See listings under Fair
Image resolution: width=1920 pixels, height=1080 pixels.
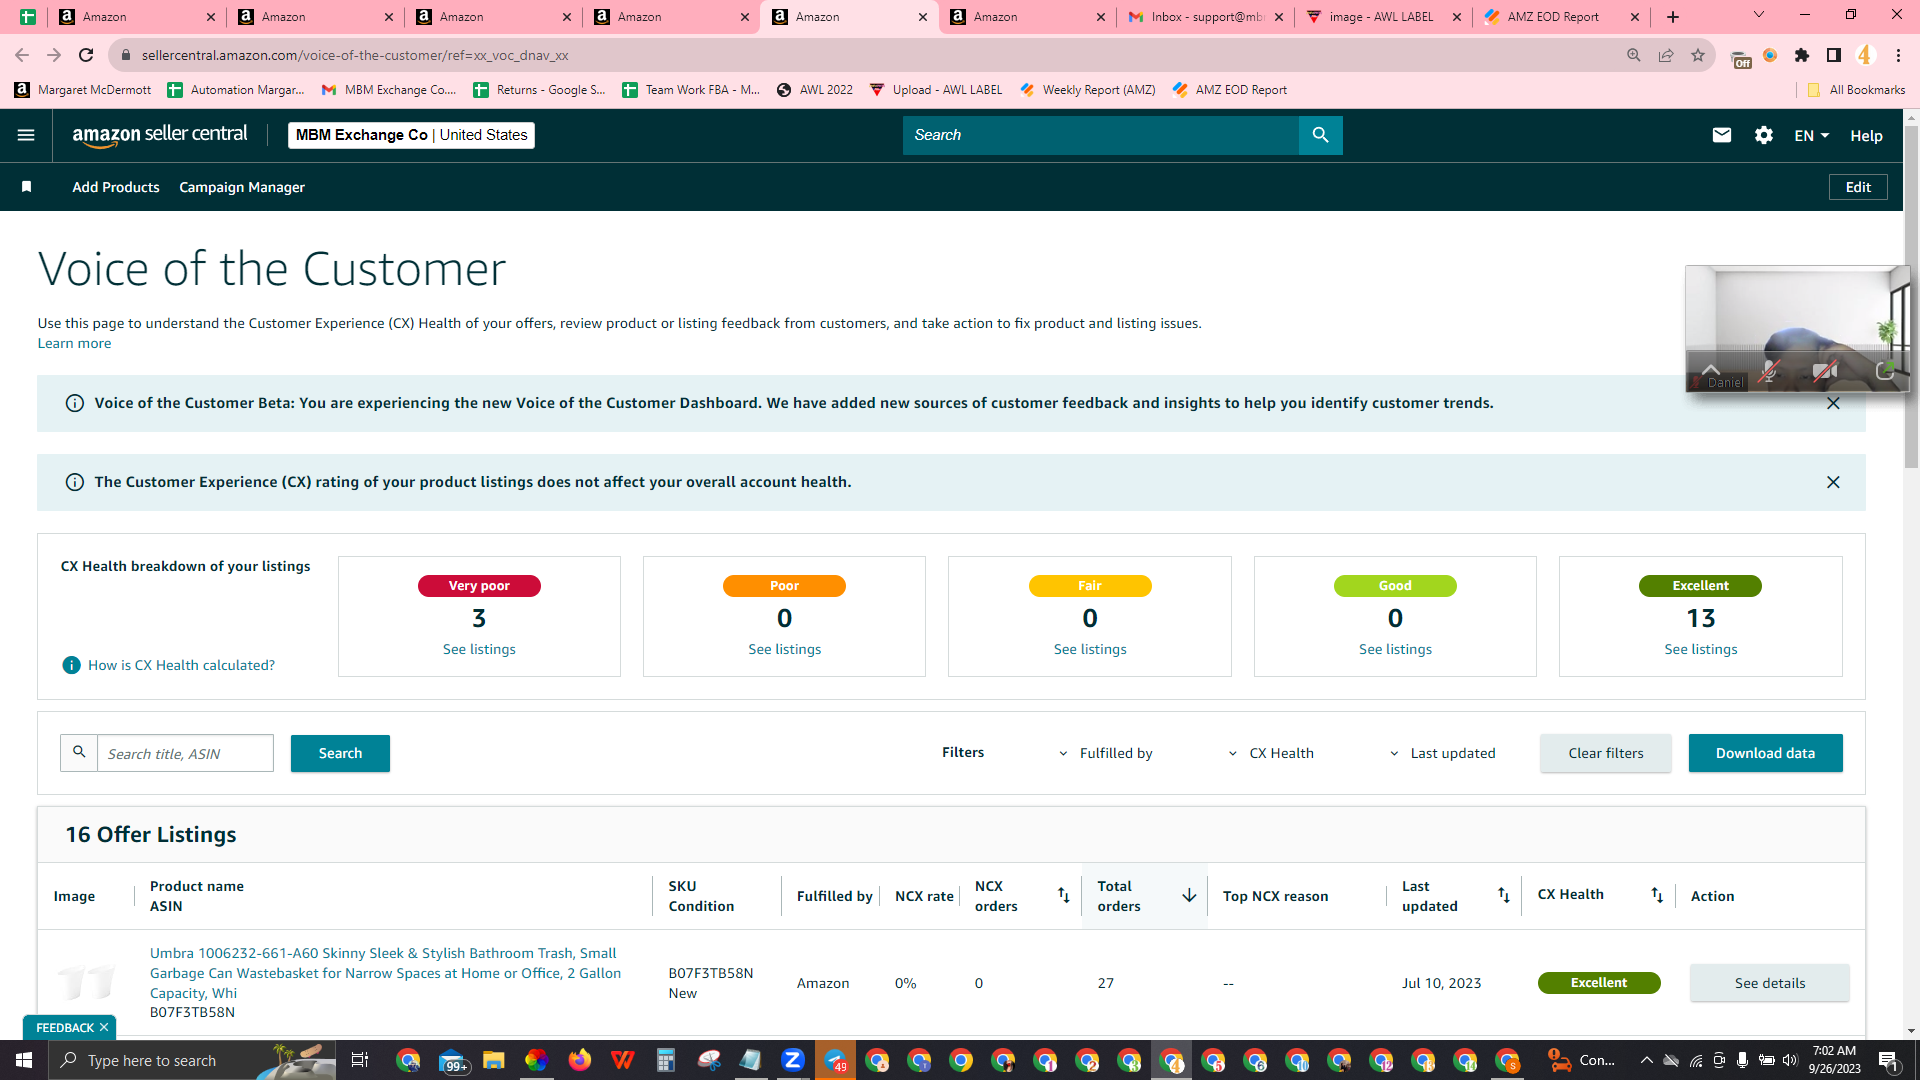(x=1090, y=649)
